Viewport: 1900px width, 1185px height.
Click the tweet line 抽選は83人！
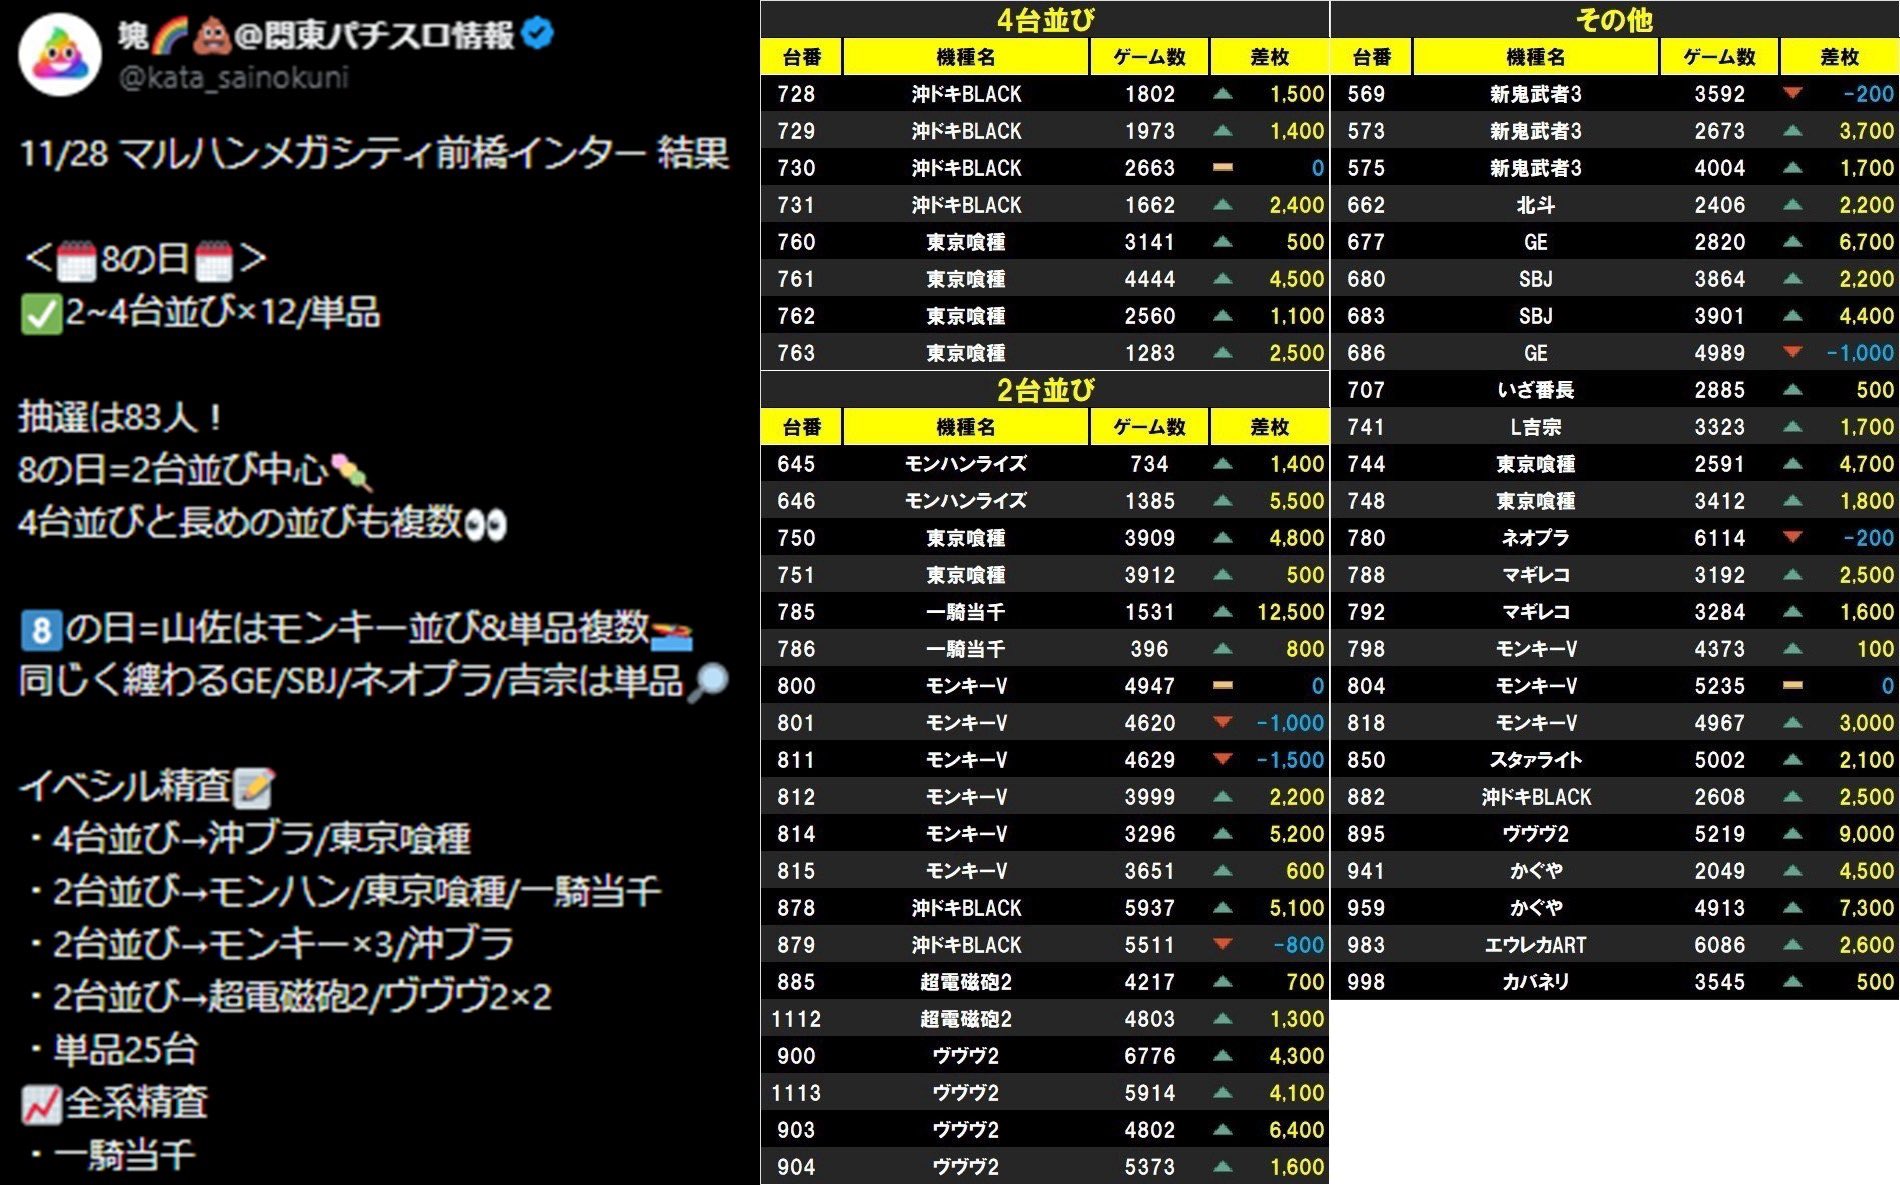click(121, 417)
